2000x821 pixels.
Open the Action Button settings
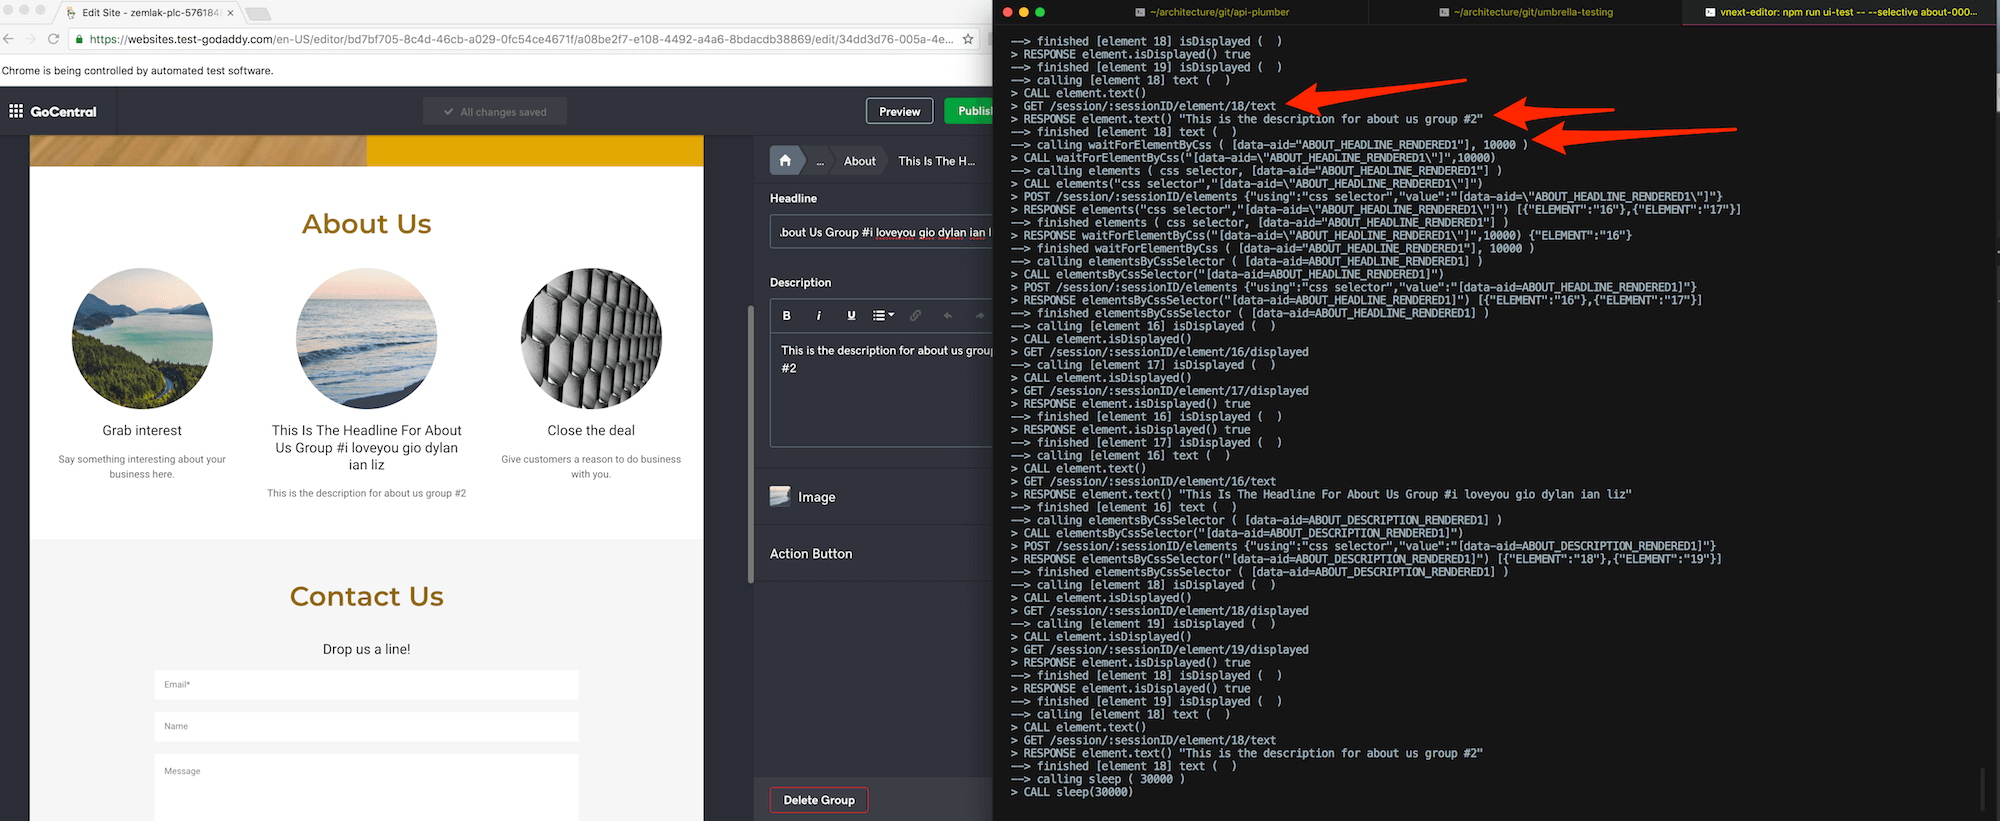873,553
